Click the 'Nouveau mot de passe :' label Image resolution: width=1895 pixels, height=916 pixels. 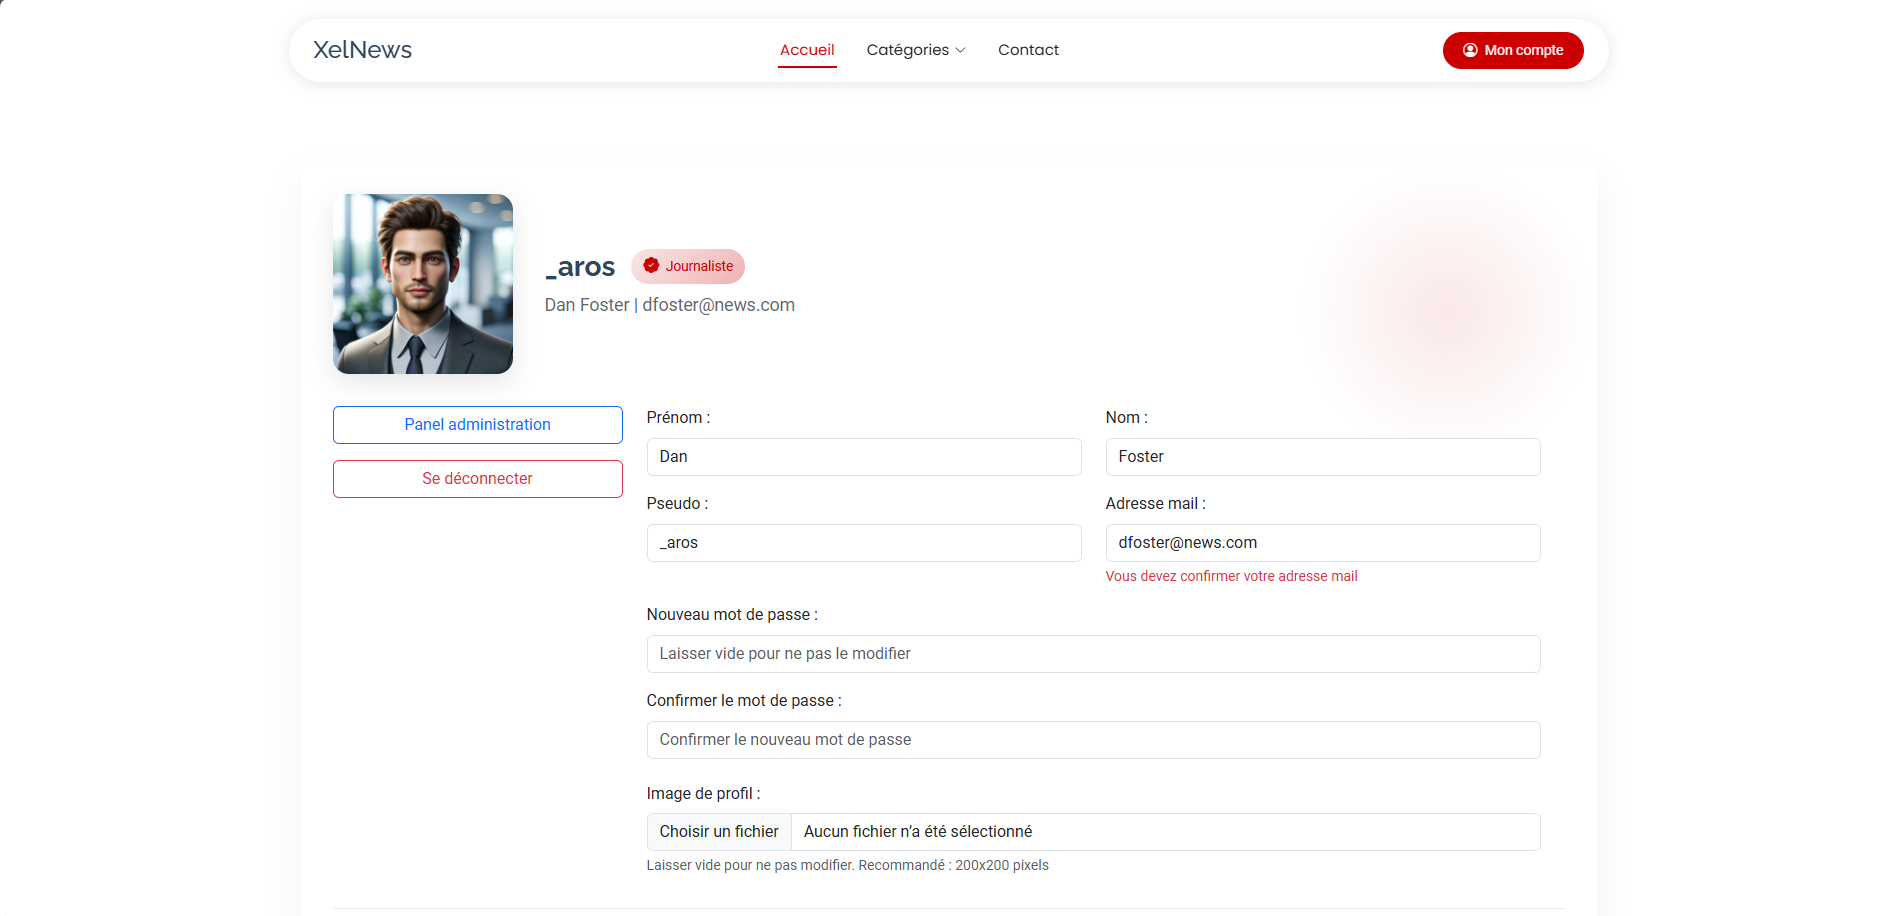point(732,615)
